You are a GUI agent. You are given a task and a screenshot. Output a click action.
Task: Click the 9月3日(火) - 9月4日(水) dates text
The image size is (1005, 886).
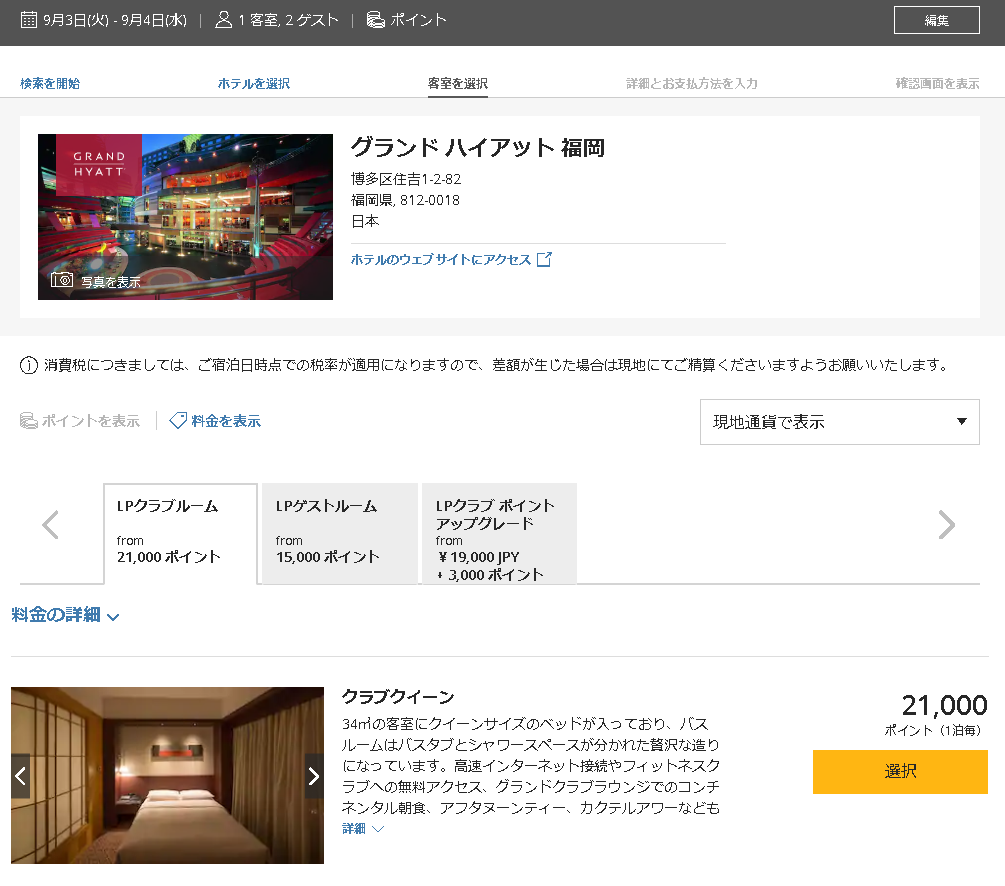[x=115, y=20]
